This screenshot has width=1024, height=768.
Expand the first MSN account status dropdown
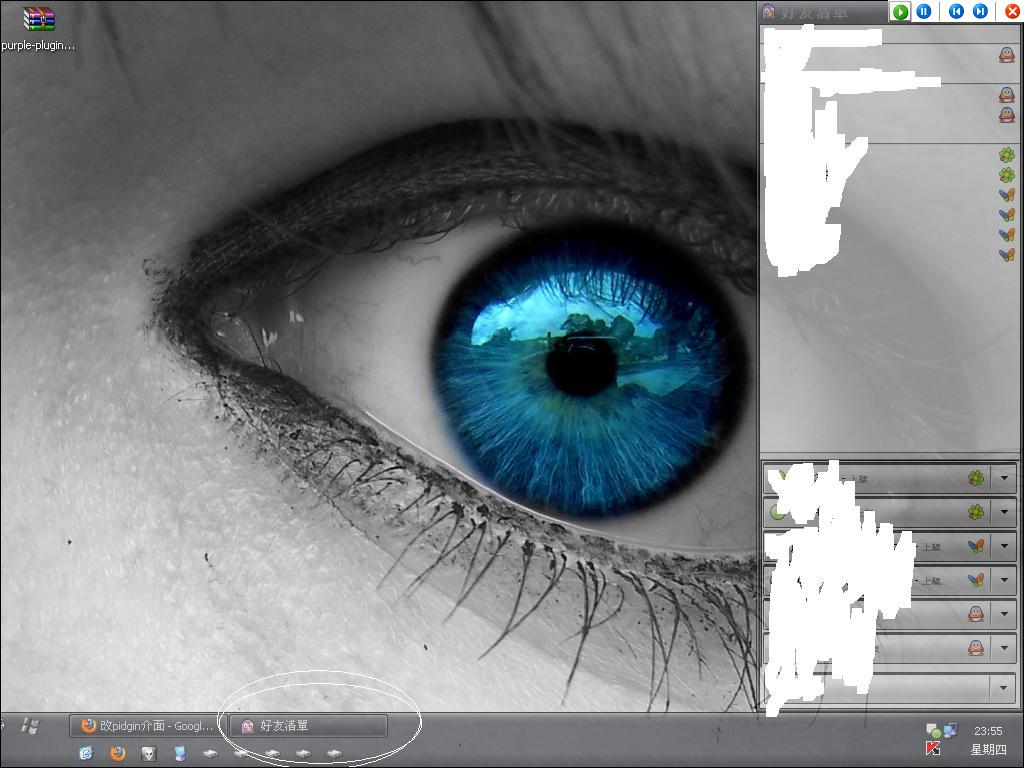tap(1004, 546)
